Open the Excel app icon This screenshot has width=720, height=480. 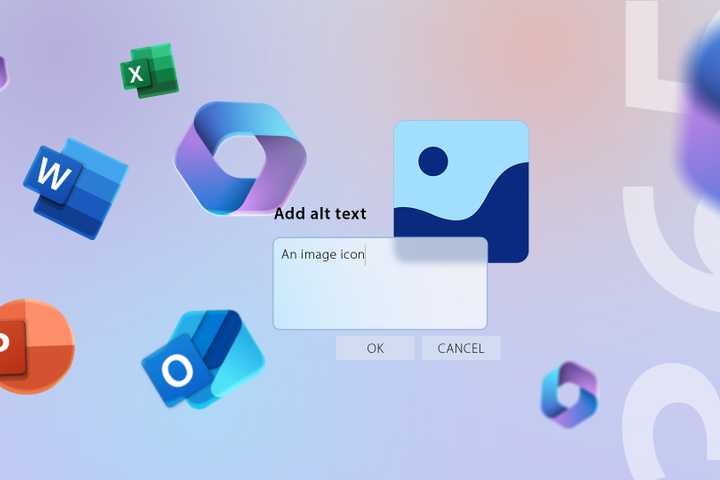click(148, 70)
